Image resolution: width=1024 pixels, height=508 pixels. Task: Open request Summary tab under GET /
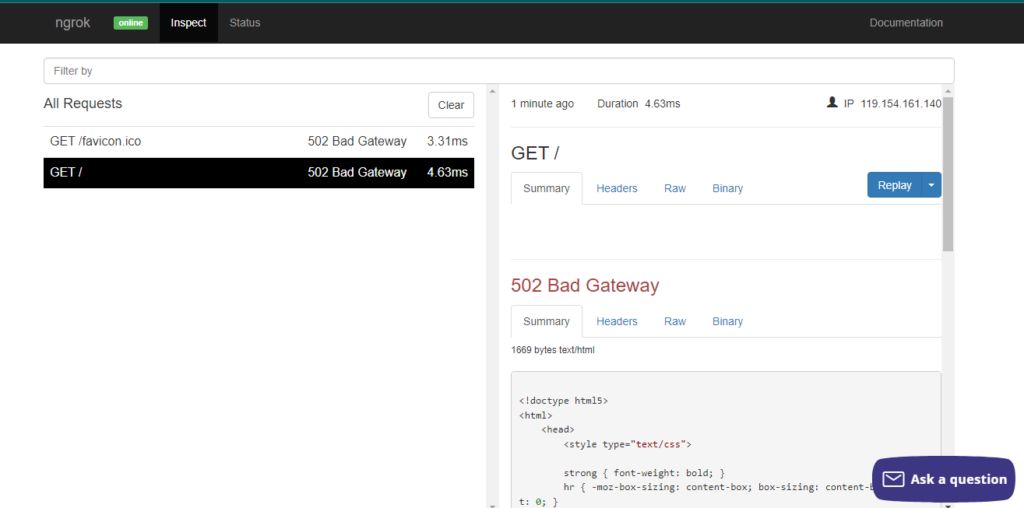pos(547,188)
